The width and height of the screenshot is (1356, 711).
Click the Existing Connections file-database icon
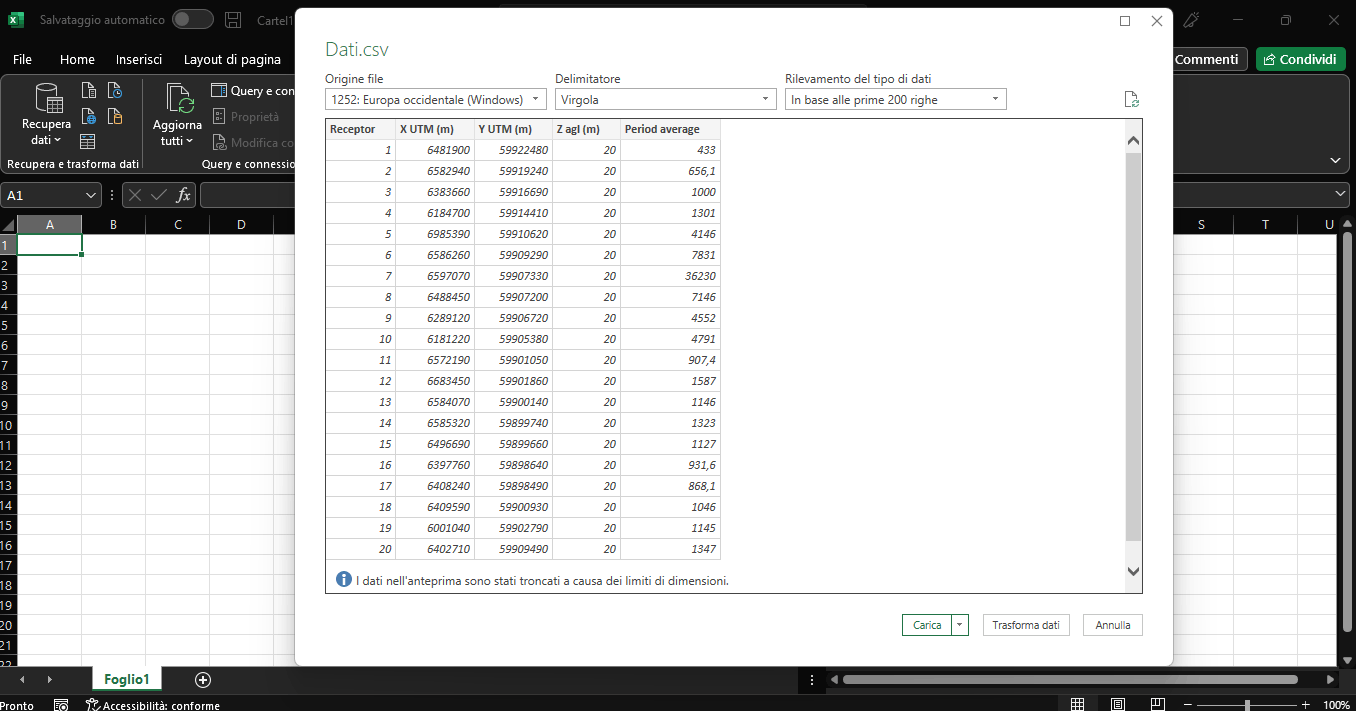tap(114, 116)
